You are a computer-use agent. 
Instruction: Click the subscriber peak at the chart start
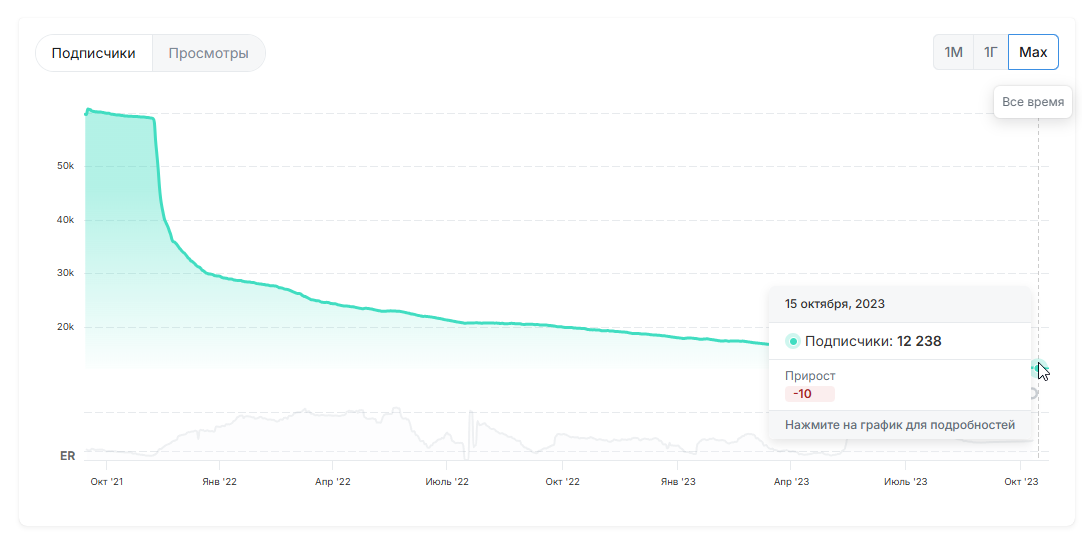(x=88, y=110)
